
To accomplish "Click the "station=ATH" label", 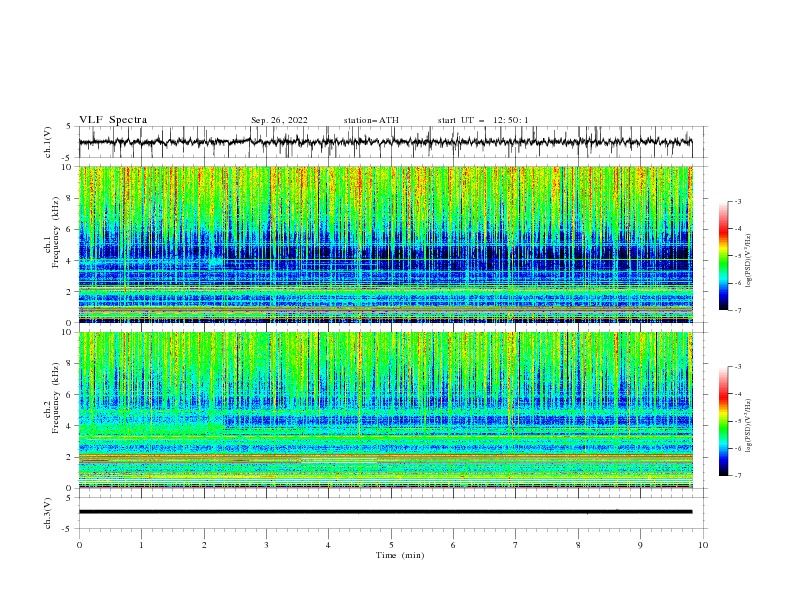I will click(x=371, y=120).
